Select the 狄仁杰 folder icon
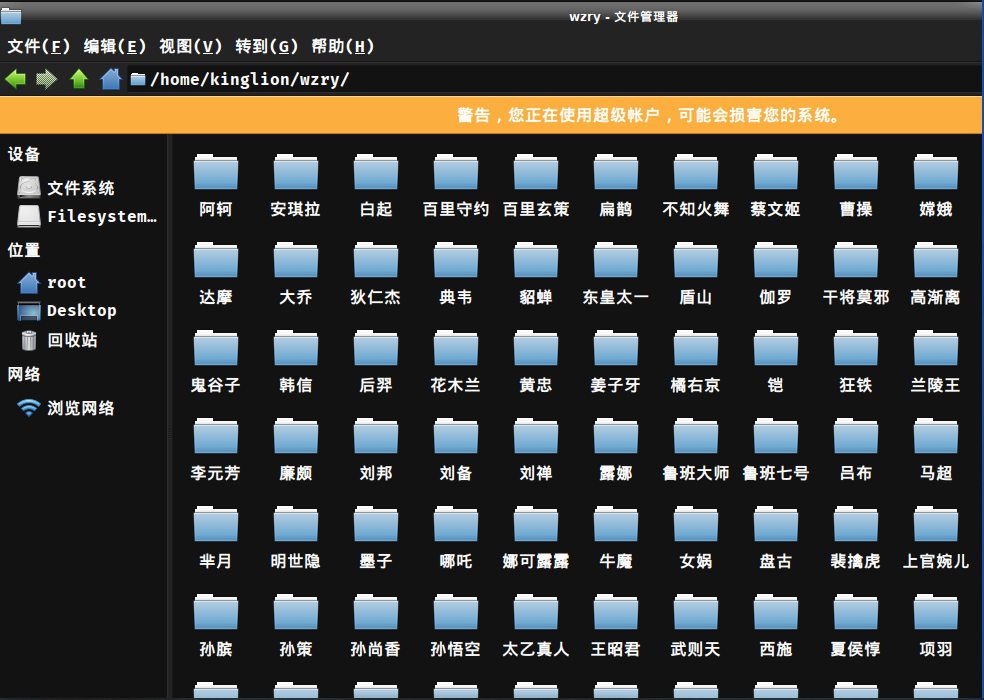This screenshot has width=984, height=700. click(x=376, y=259)
